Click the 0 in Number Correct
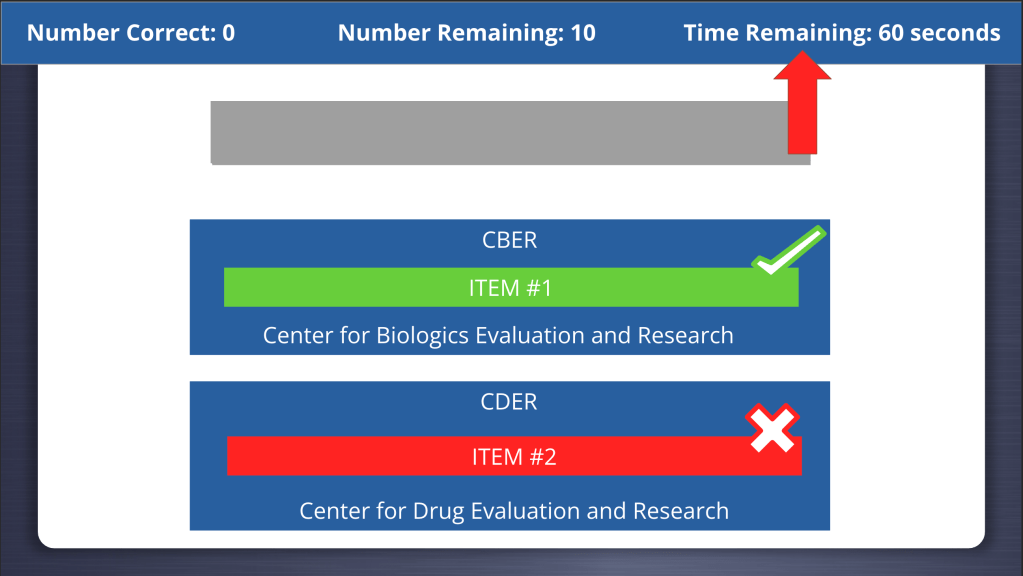1023x576 pixels. pyautogui.click(x=229, y=33)
